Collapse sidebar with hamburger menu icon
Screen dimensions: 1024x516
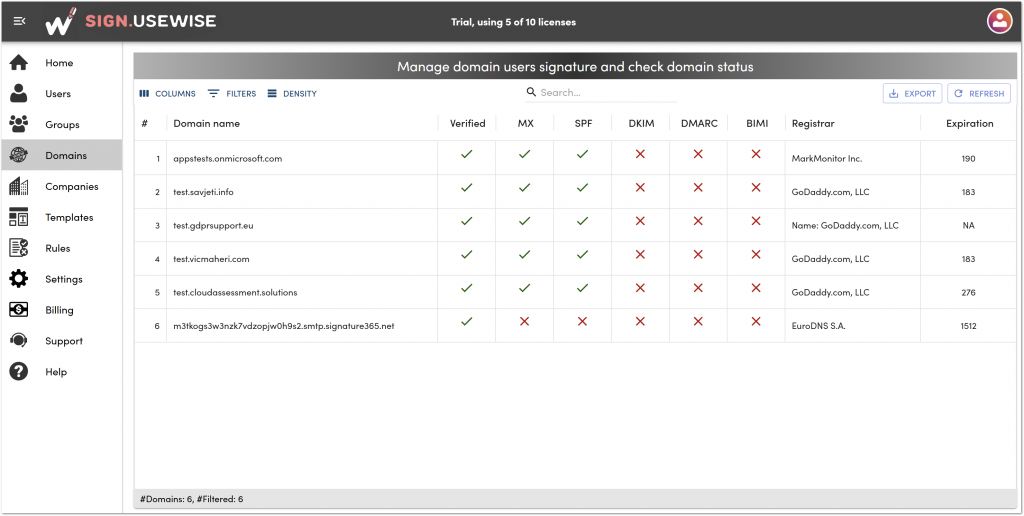20,22
